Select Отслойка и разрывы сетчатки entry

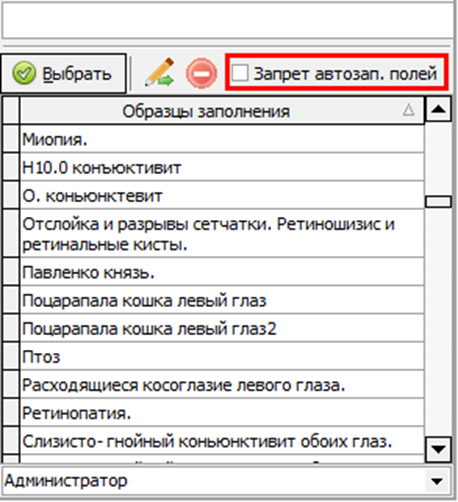click(222, 234)
